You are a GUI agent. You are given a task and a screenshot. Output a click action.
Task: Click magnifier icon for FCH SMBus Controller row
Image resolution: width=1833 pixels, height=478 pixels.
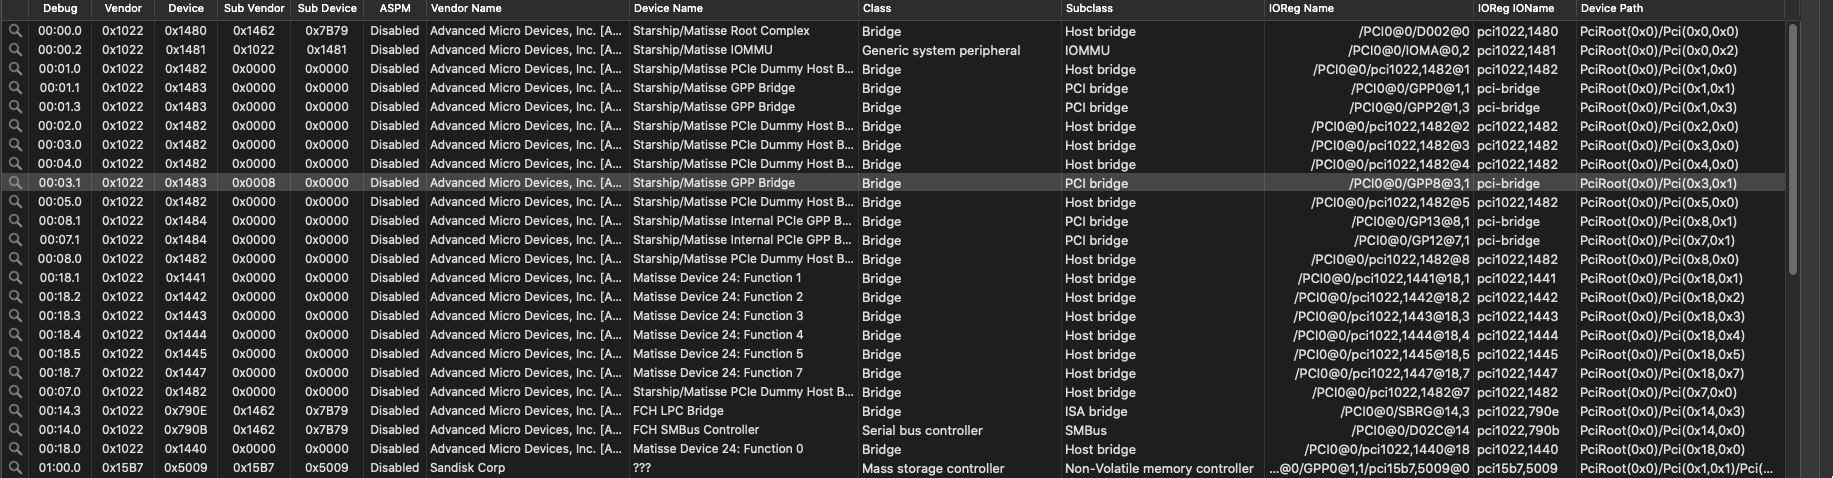(15, 430)
